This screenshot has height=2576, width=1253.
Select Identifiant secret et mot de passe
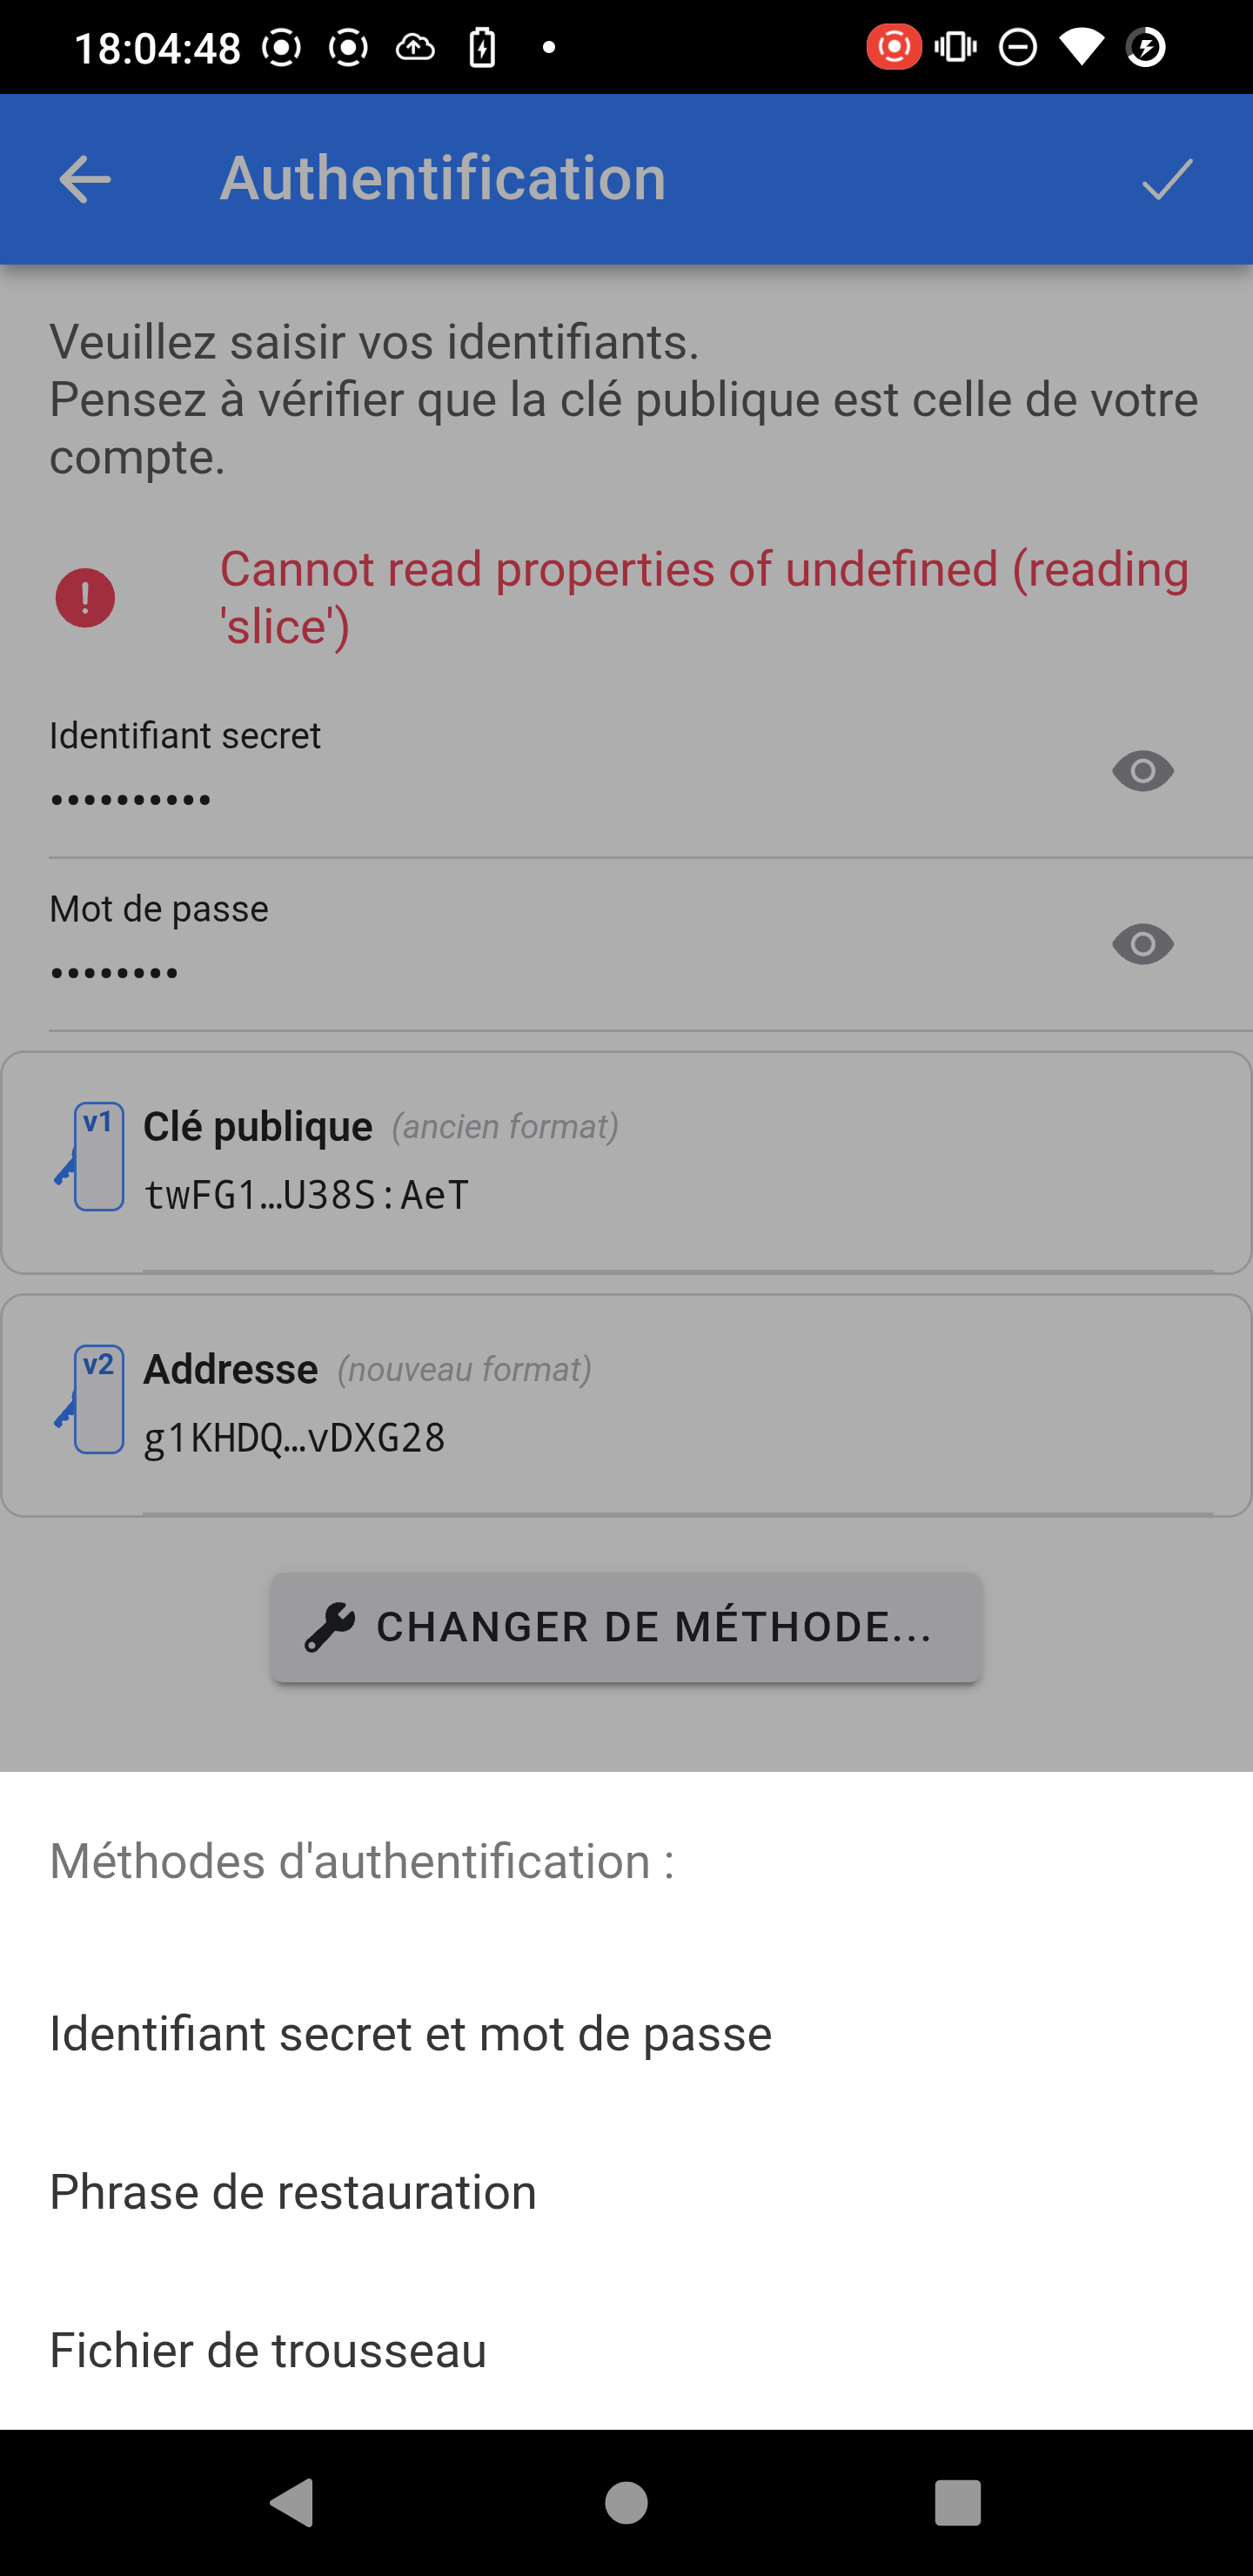(411, 2034)
